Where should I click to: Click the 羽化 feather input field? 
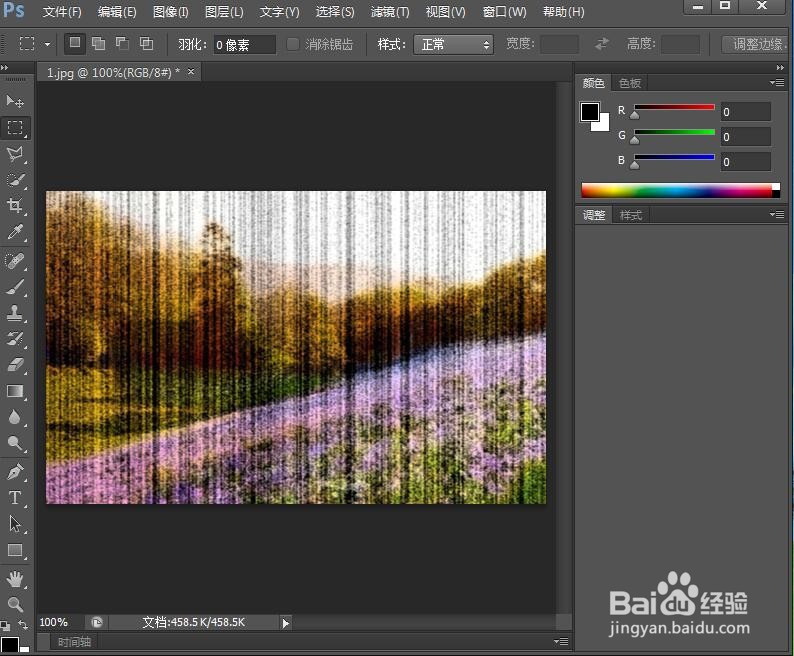[245, 45]
